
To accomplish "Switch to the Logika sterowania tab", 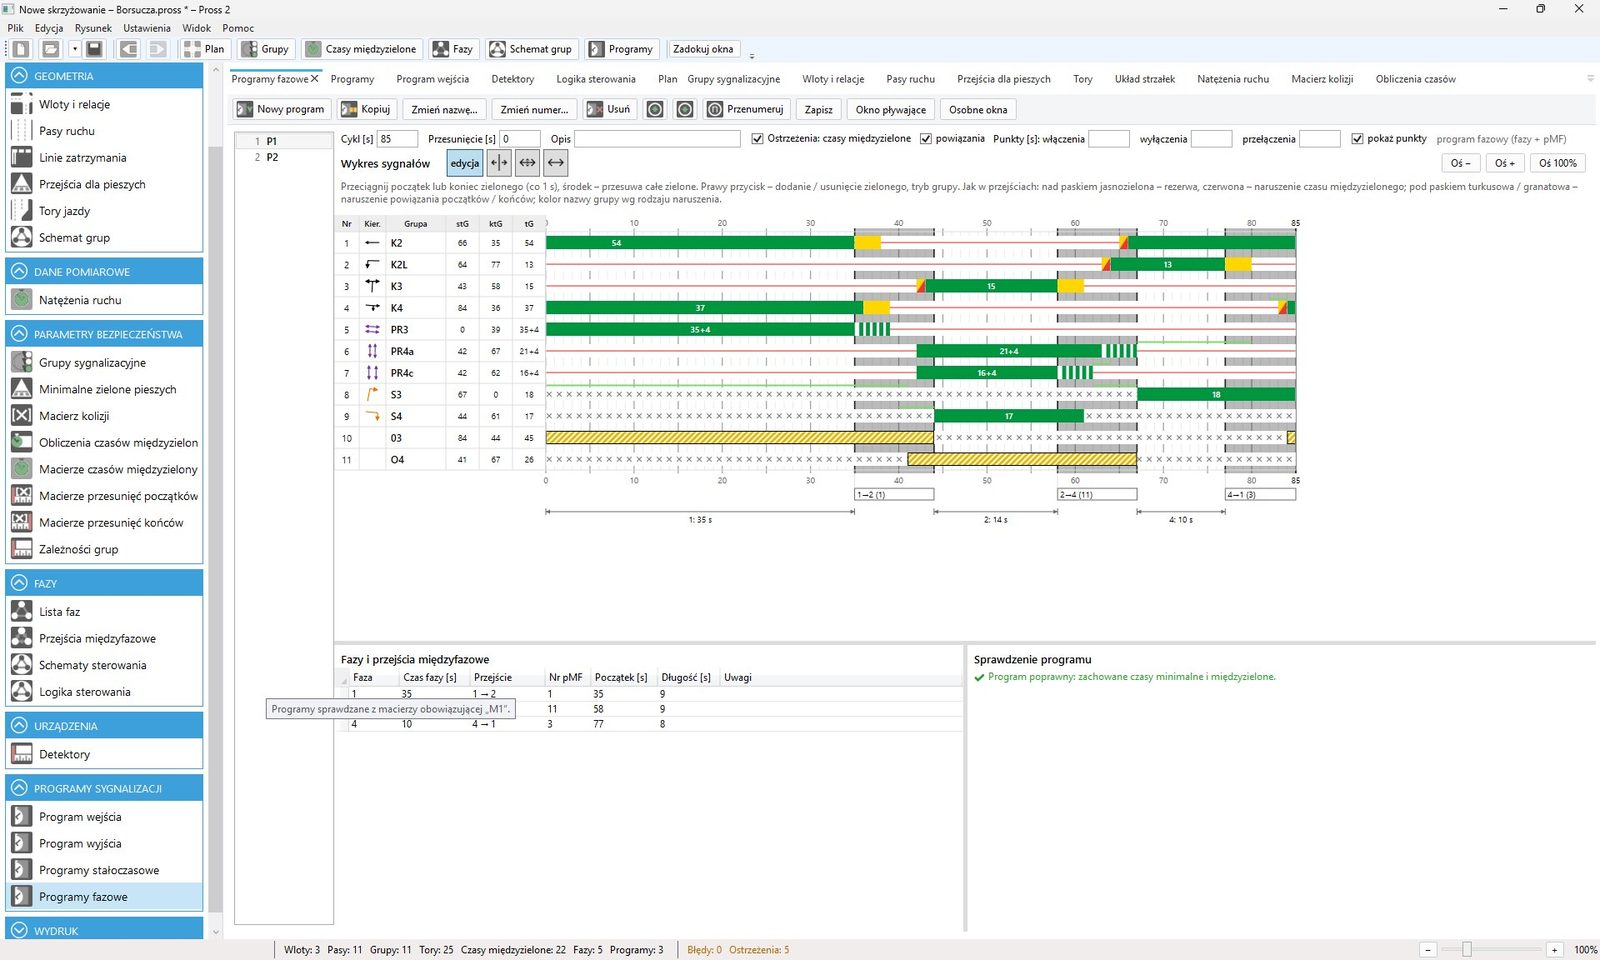I will 596,79.
